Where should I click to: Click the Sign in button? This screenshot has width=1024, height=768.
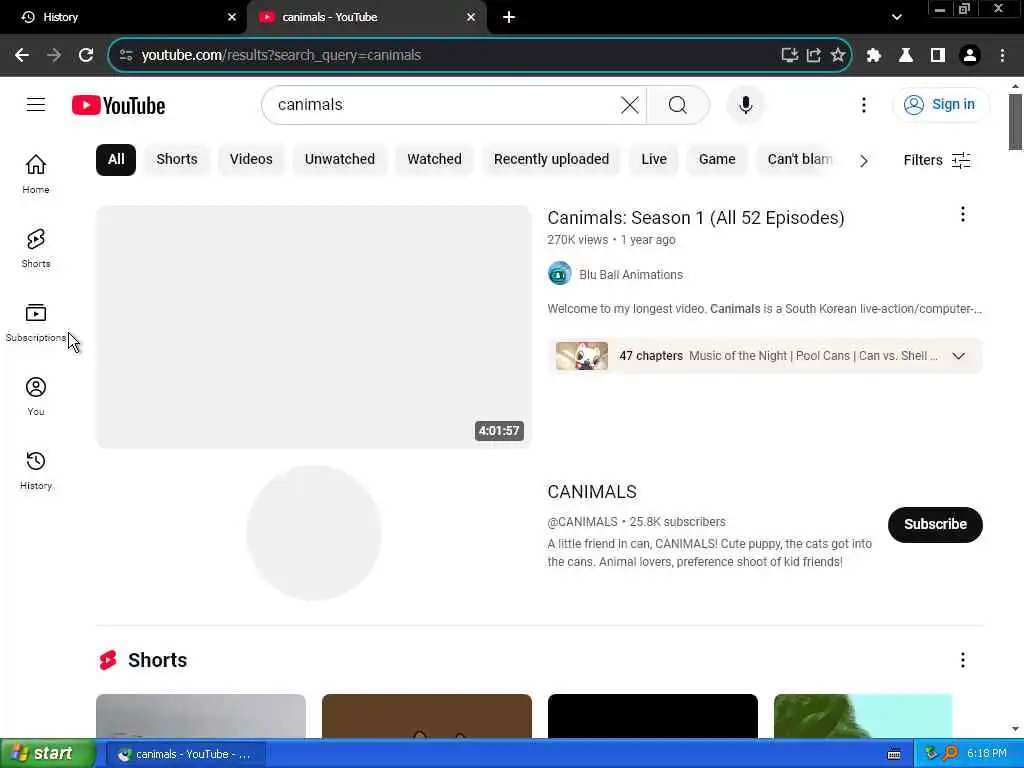[940, 104]
